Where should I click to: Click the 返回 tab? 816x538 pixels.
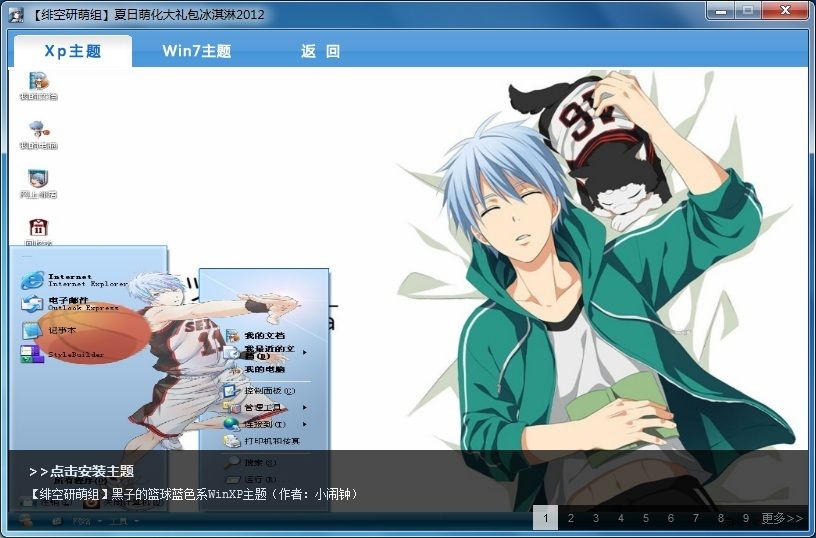(320, 51)
